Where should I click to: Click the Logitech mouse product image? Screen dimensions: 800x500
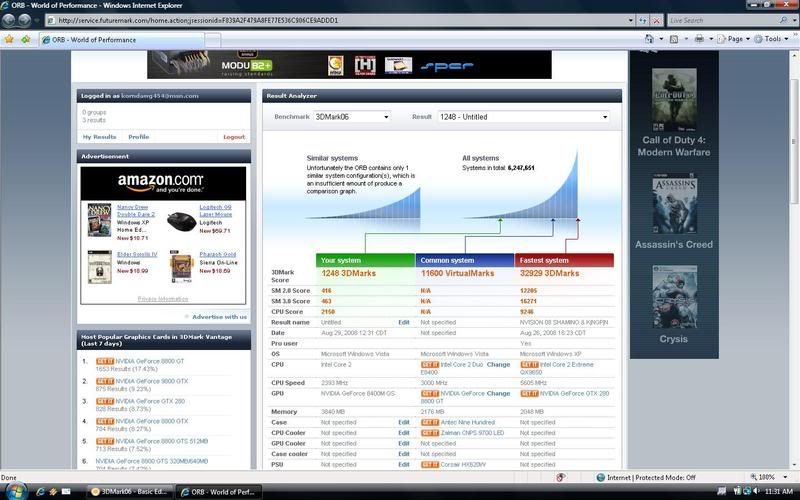click(x=182, y=221)
